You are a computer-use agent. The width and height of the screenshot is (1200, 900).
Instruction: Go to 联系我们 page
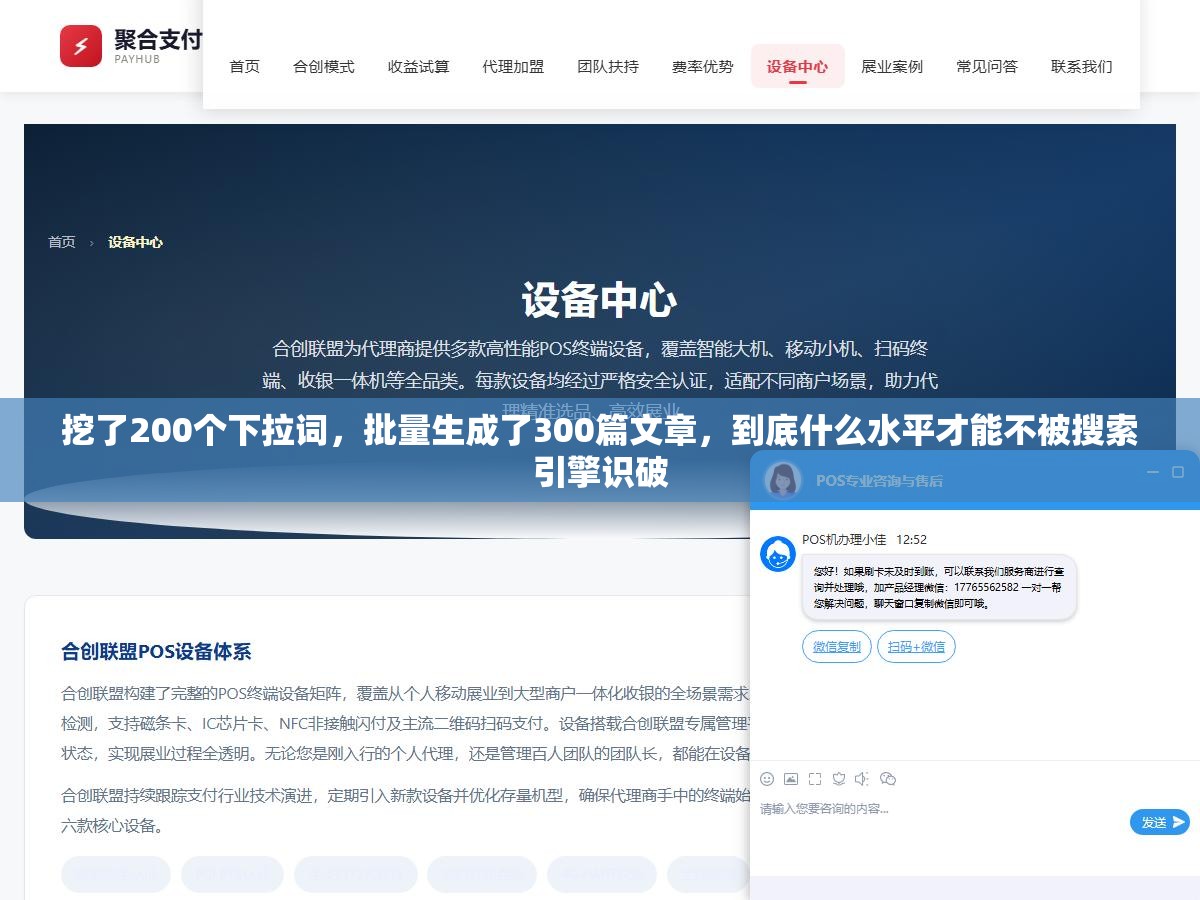tap(1082, 67)
